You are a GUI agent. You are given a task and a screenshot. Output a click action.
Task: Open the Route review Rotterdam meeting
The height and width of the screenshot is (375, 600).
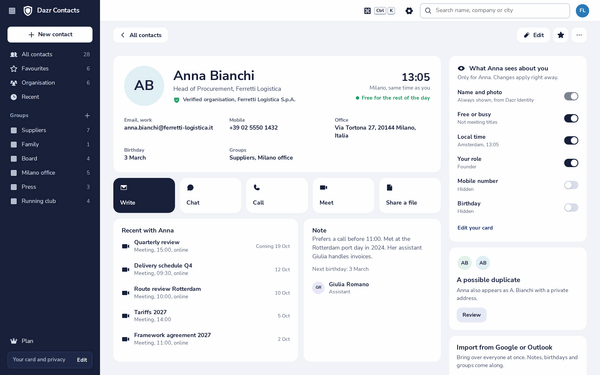(x=205, y=293)
